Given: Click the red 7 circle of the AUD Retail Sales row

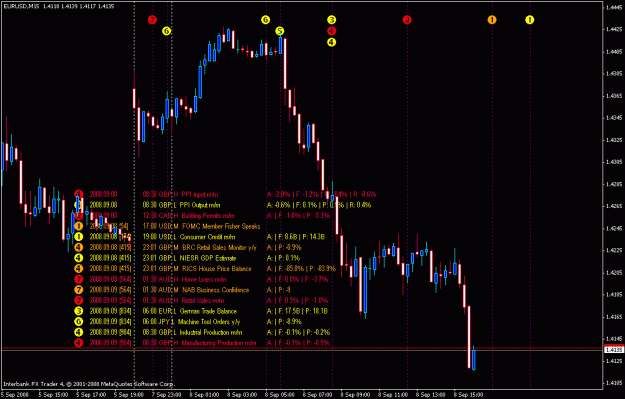Looking at the screenshot, I should pyautogui.click(x=79, y=300).
